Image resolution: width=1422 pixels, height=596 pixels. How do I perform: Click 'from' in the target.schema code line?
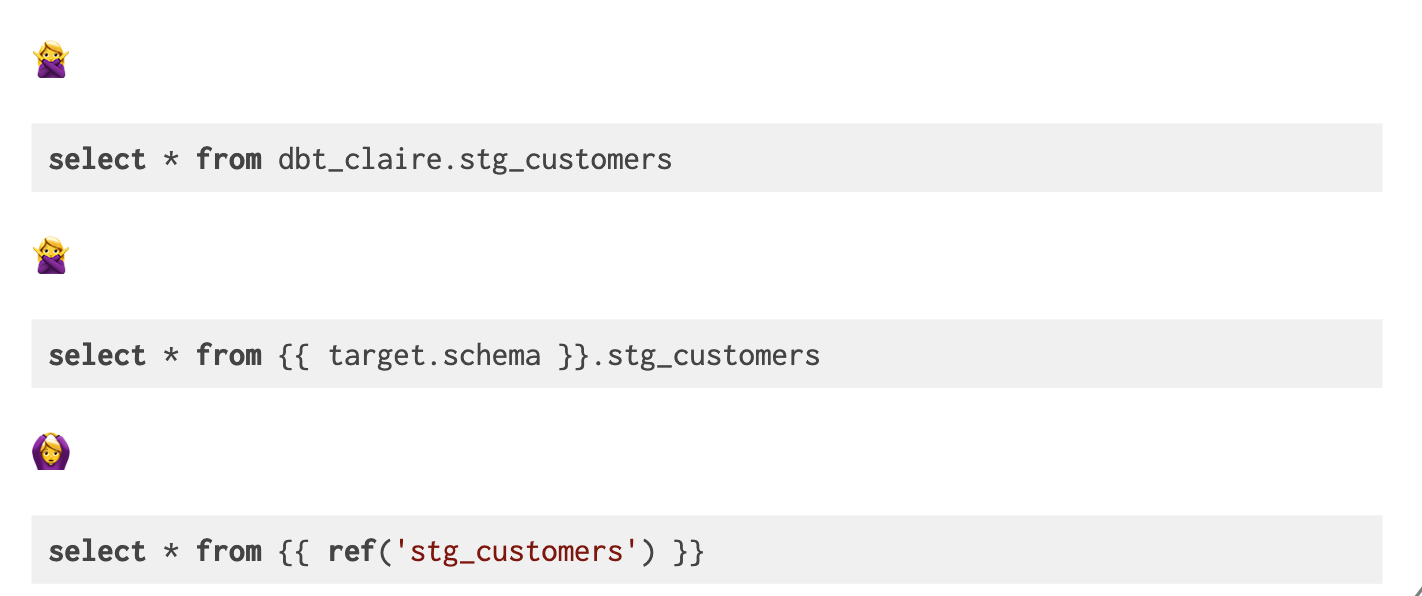[x=229, y=355]
